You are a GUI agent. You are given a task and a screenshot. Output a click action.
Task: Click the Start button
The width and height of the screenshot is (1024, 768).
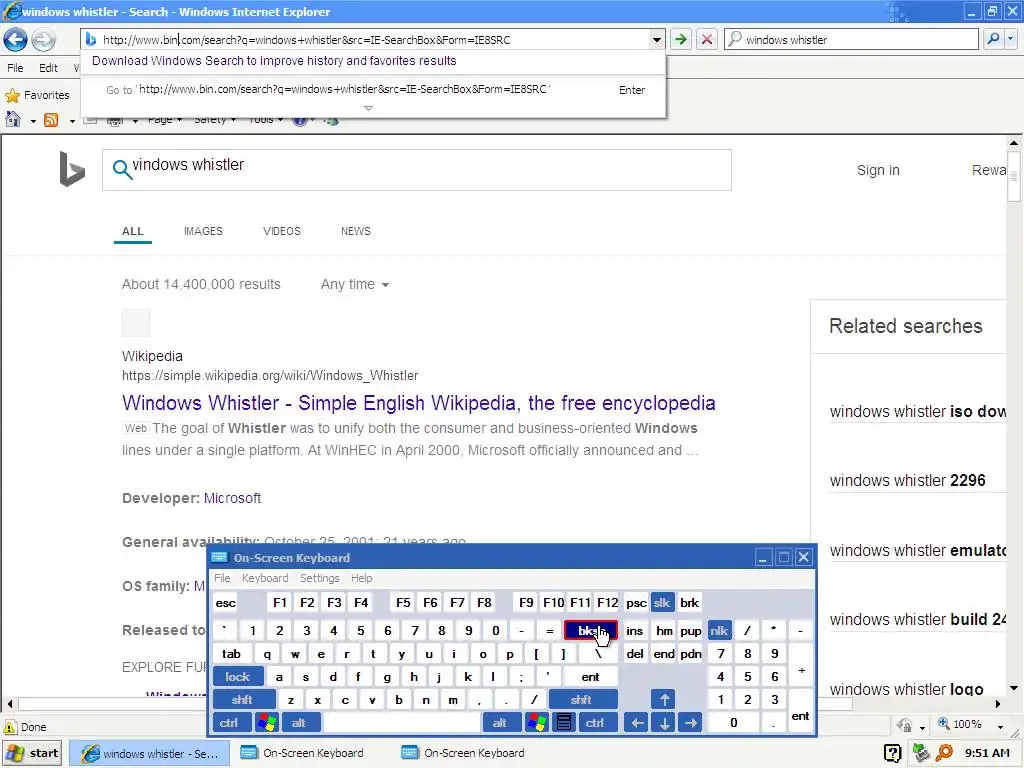pyautogui.click(x=32, y=754)
